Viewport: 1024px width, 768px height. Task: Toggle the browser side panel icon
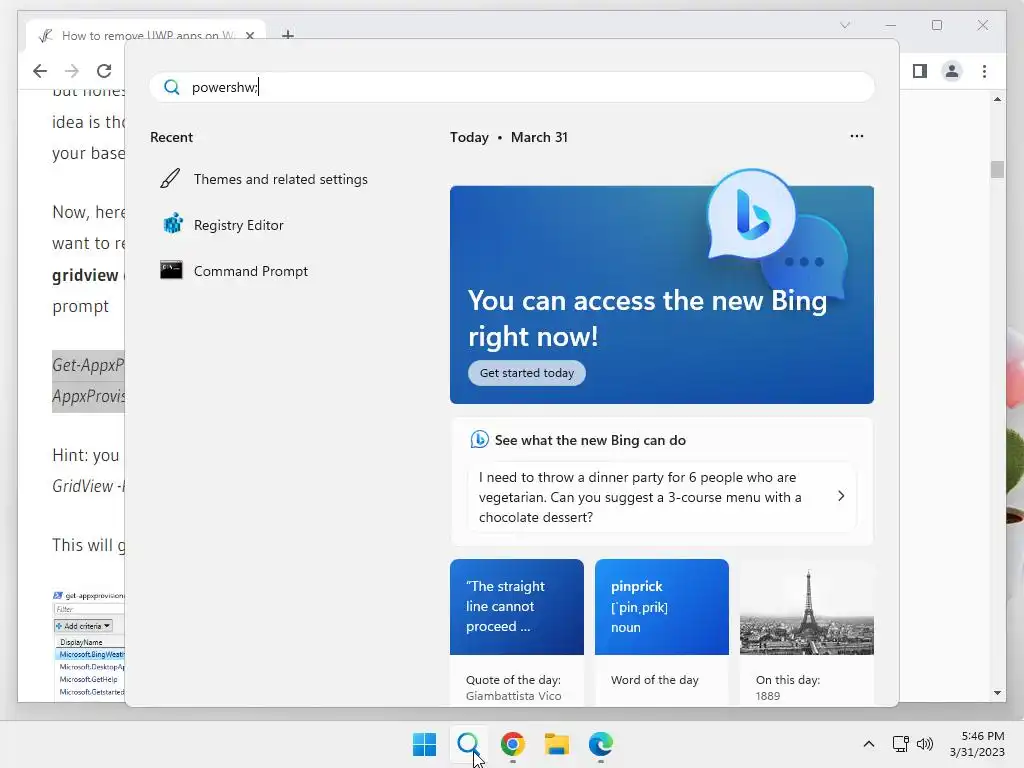coord(920,71)
